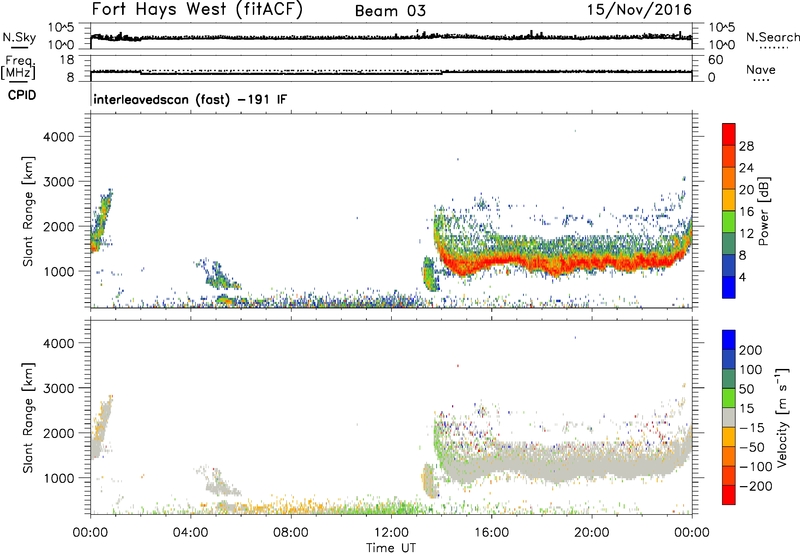This screenshot has width=800, height=554.
Task: Click the 'interleavedscan (fast) -191 IF' text
Action: click(190, 99)
